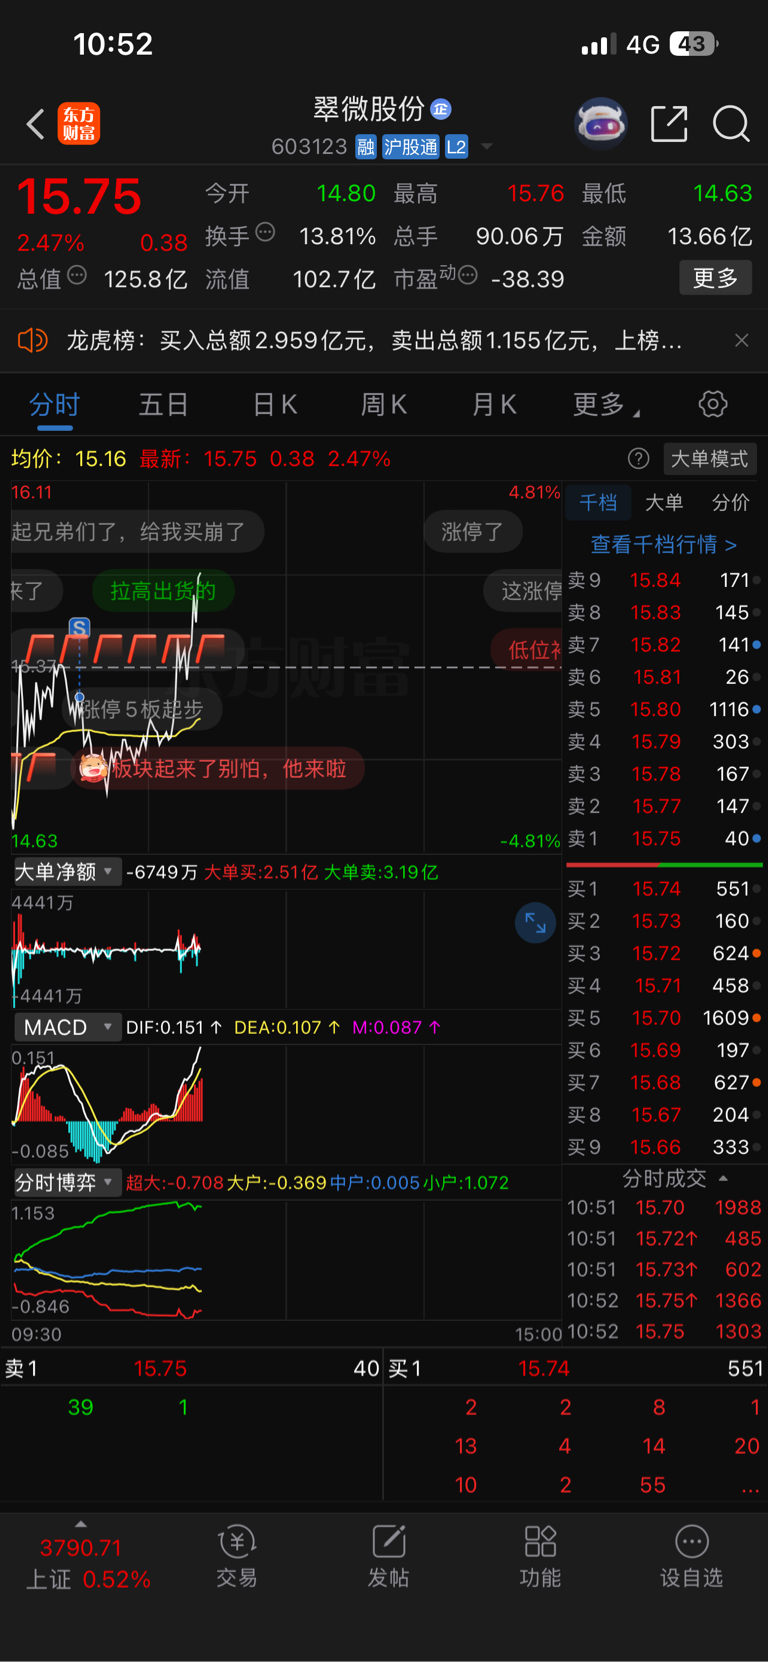
Task: Tap the 更多 button in quote header
Action: 715,278
